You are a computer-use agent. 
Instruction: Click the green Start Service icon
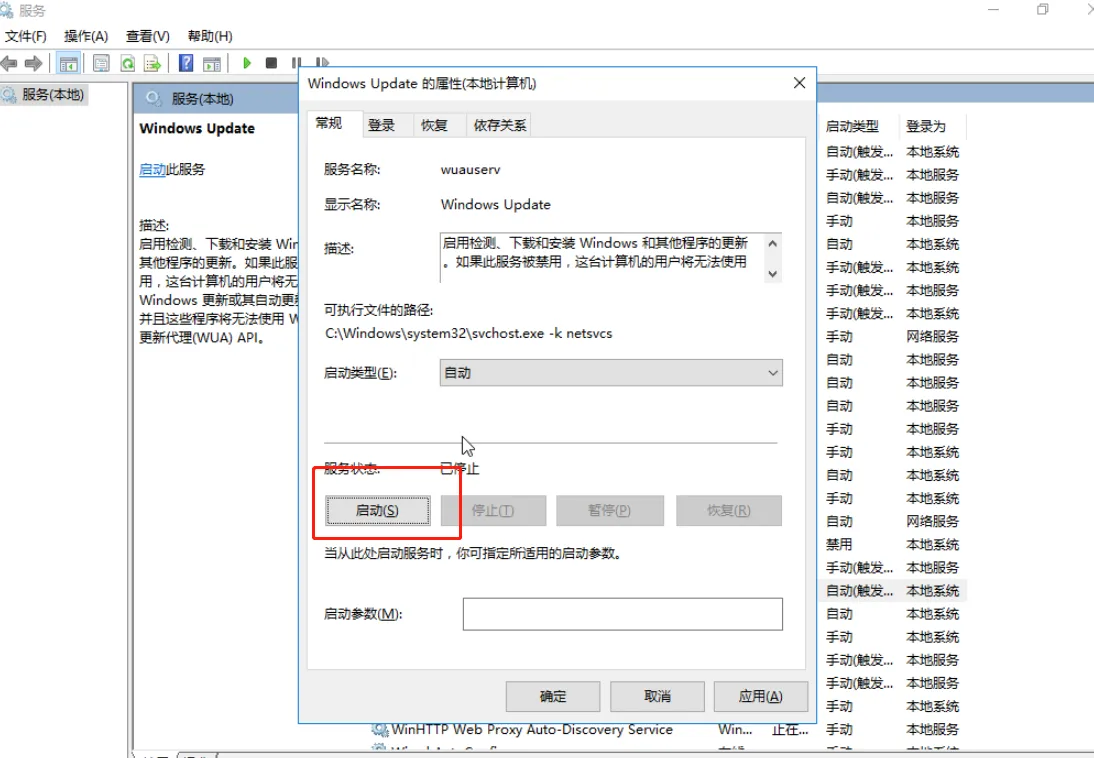(247, 62)
